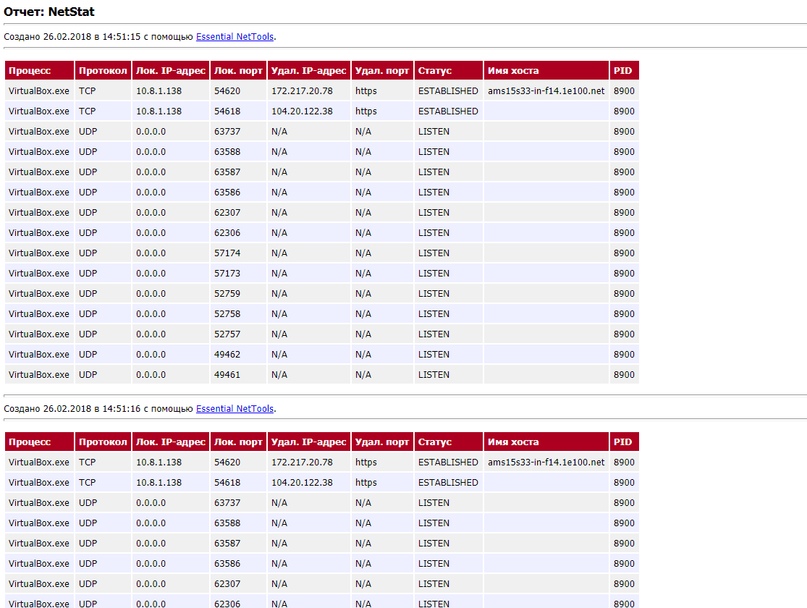The width and height of the screenshot is (807, 608).
Task: Click local port 57173 cell
Action: tap(227, 273)
